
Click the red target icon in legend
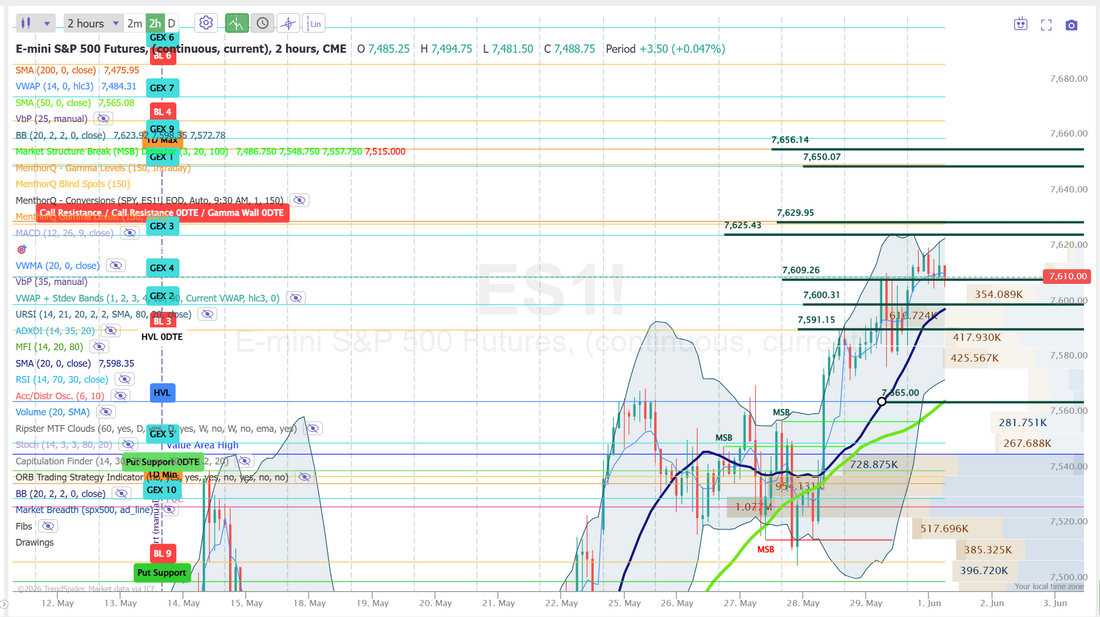[x=22, y=249]
